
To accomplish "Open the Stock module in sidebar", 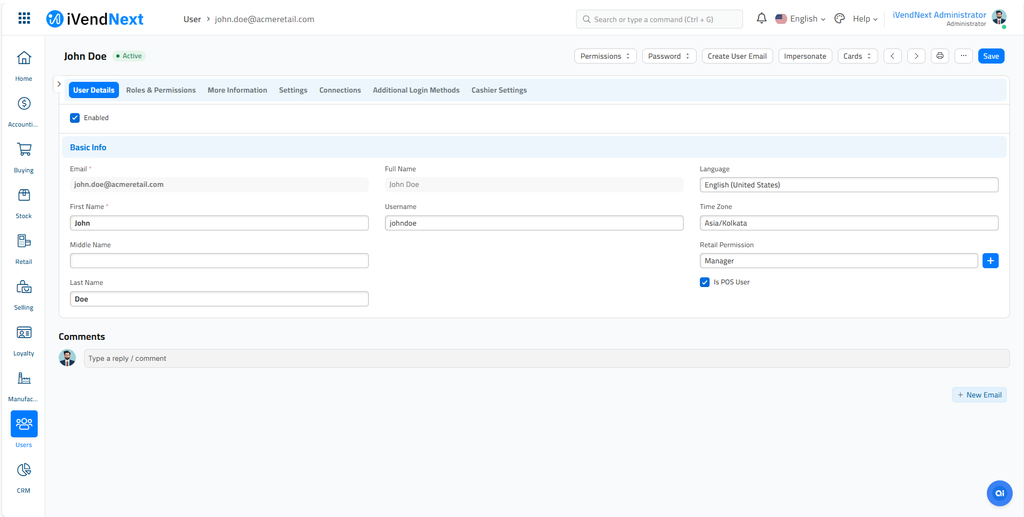I will (24, 196).
